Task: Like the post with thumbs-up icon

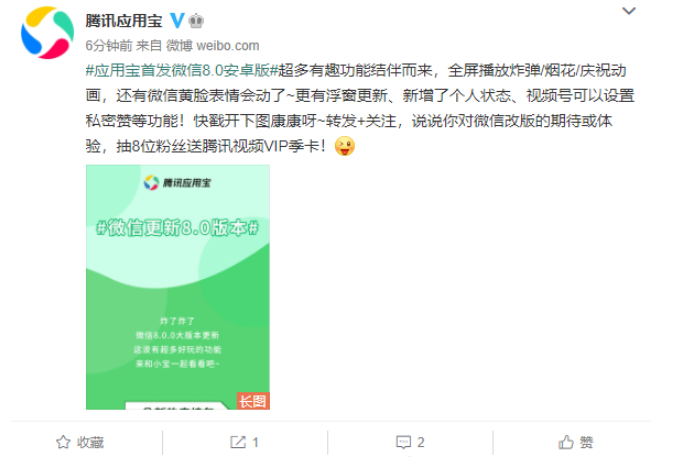Action: [x=566, y=442]
